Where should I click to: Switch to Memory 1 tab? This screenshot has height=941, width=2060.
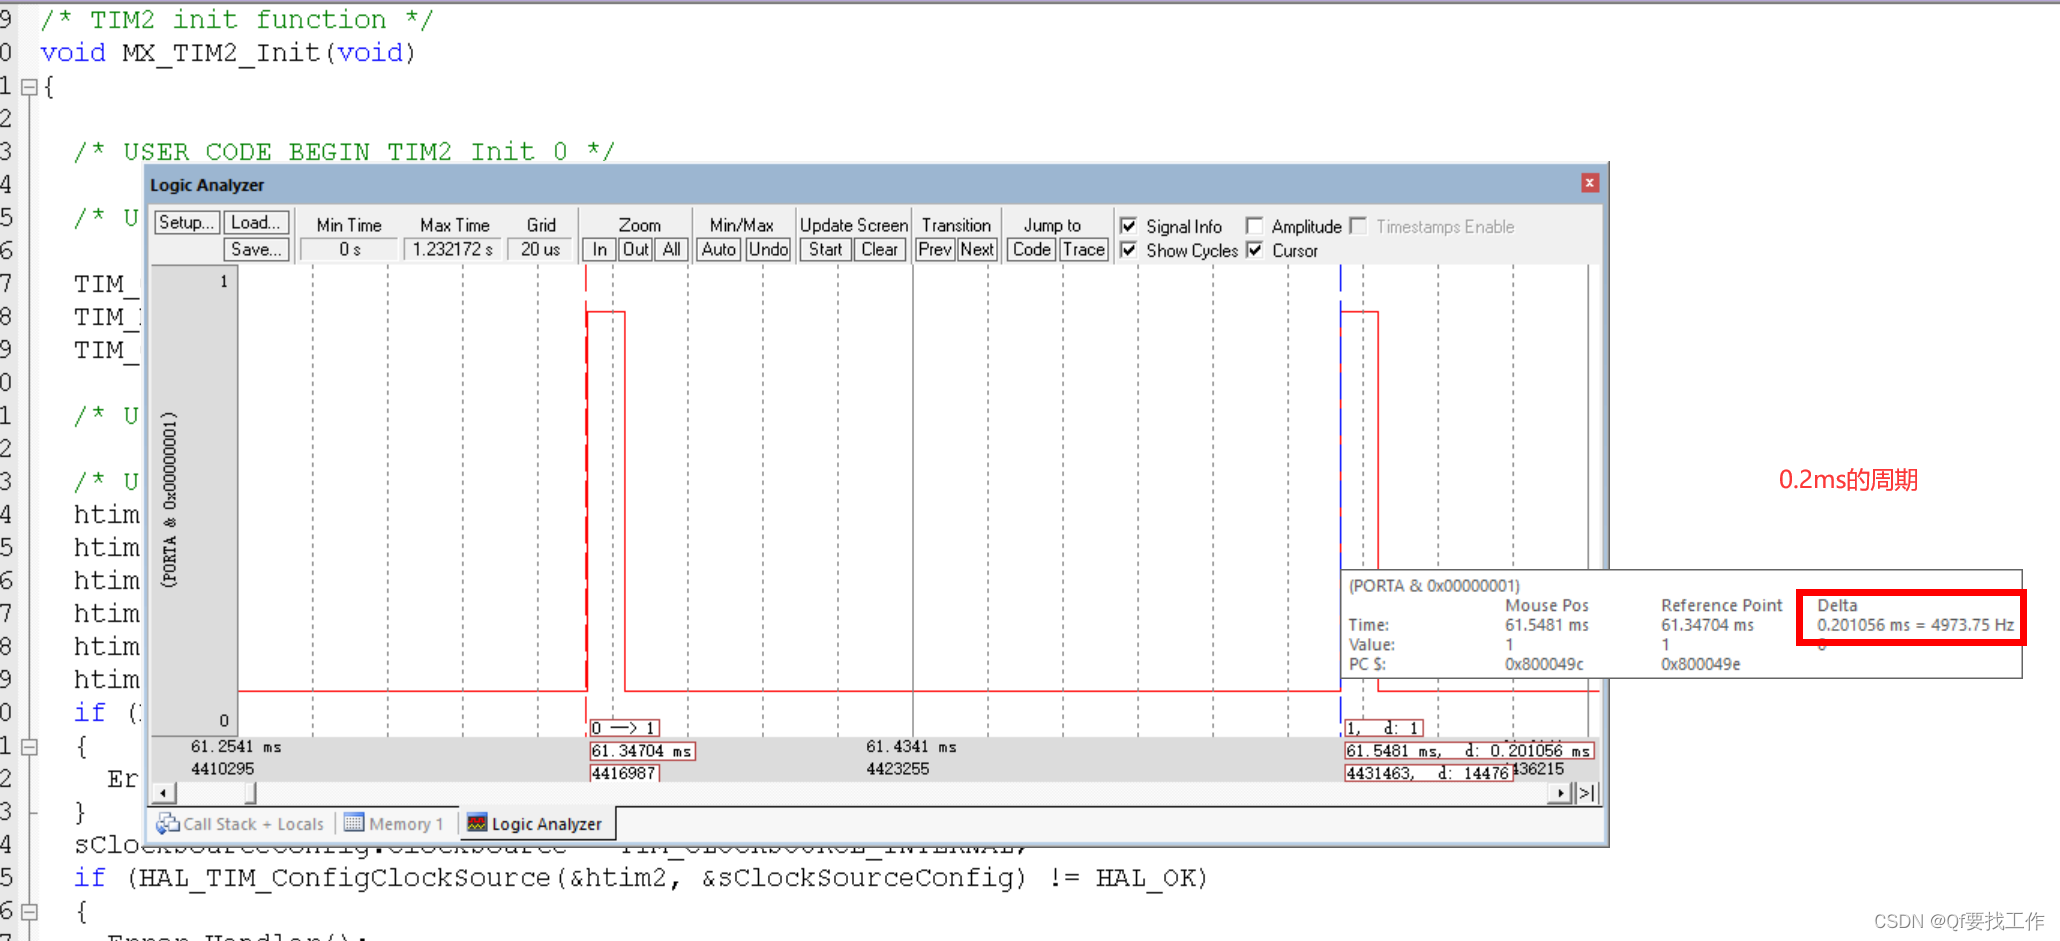pyautogui.click(x=393, y=824)
